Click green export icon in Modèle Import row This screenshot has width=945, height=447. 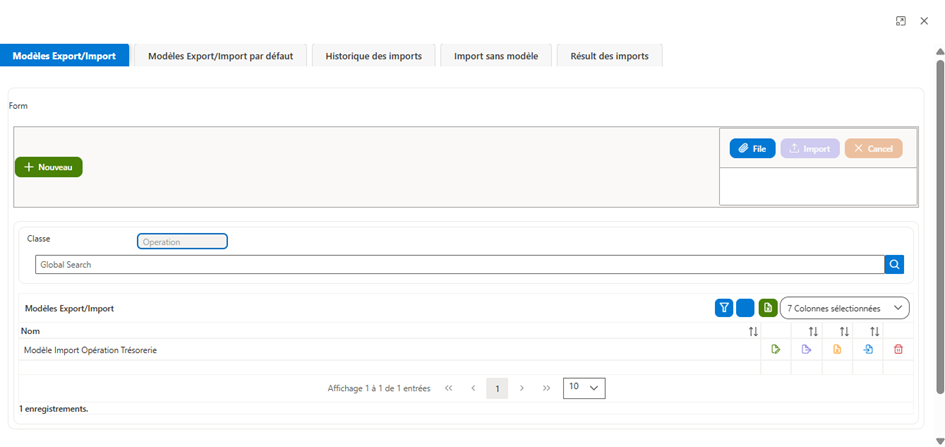(x=776, y=349)
